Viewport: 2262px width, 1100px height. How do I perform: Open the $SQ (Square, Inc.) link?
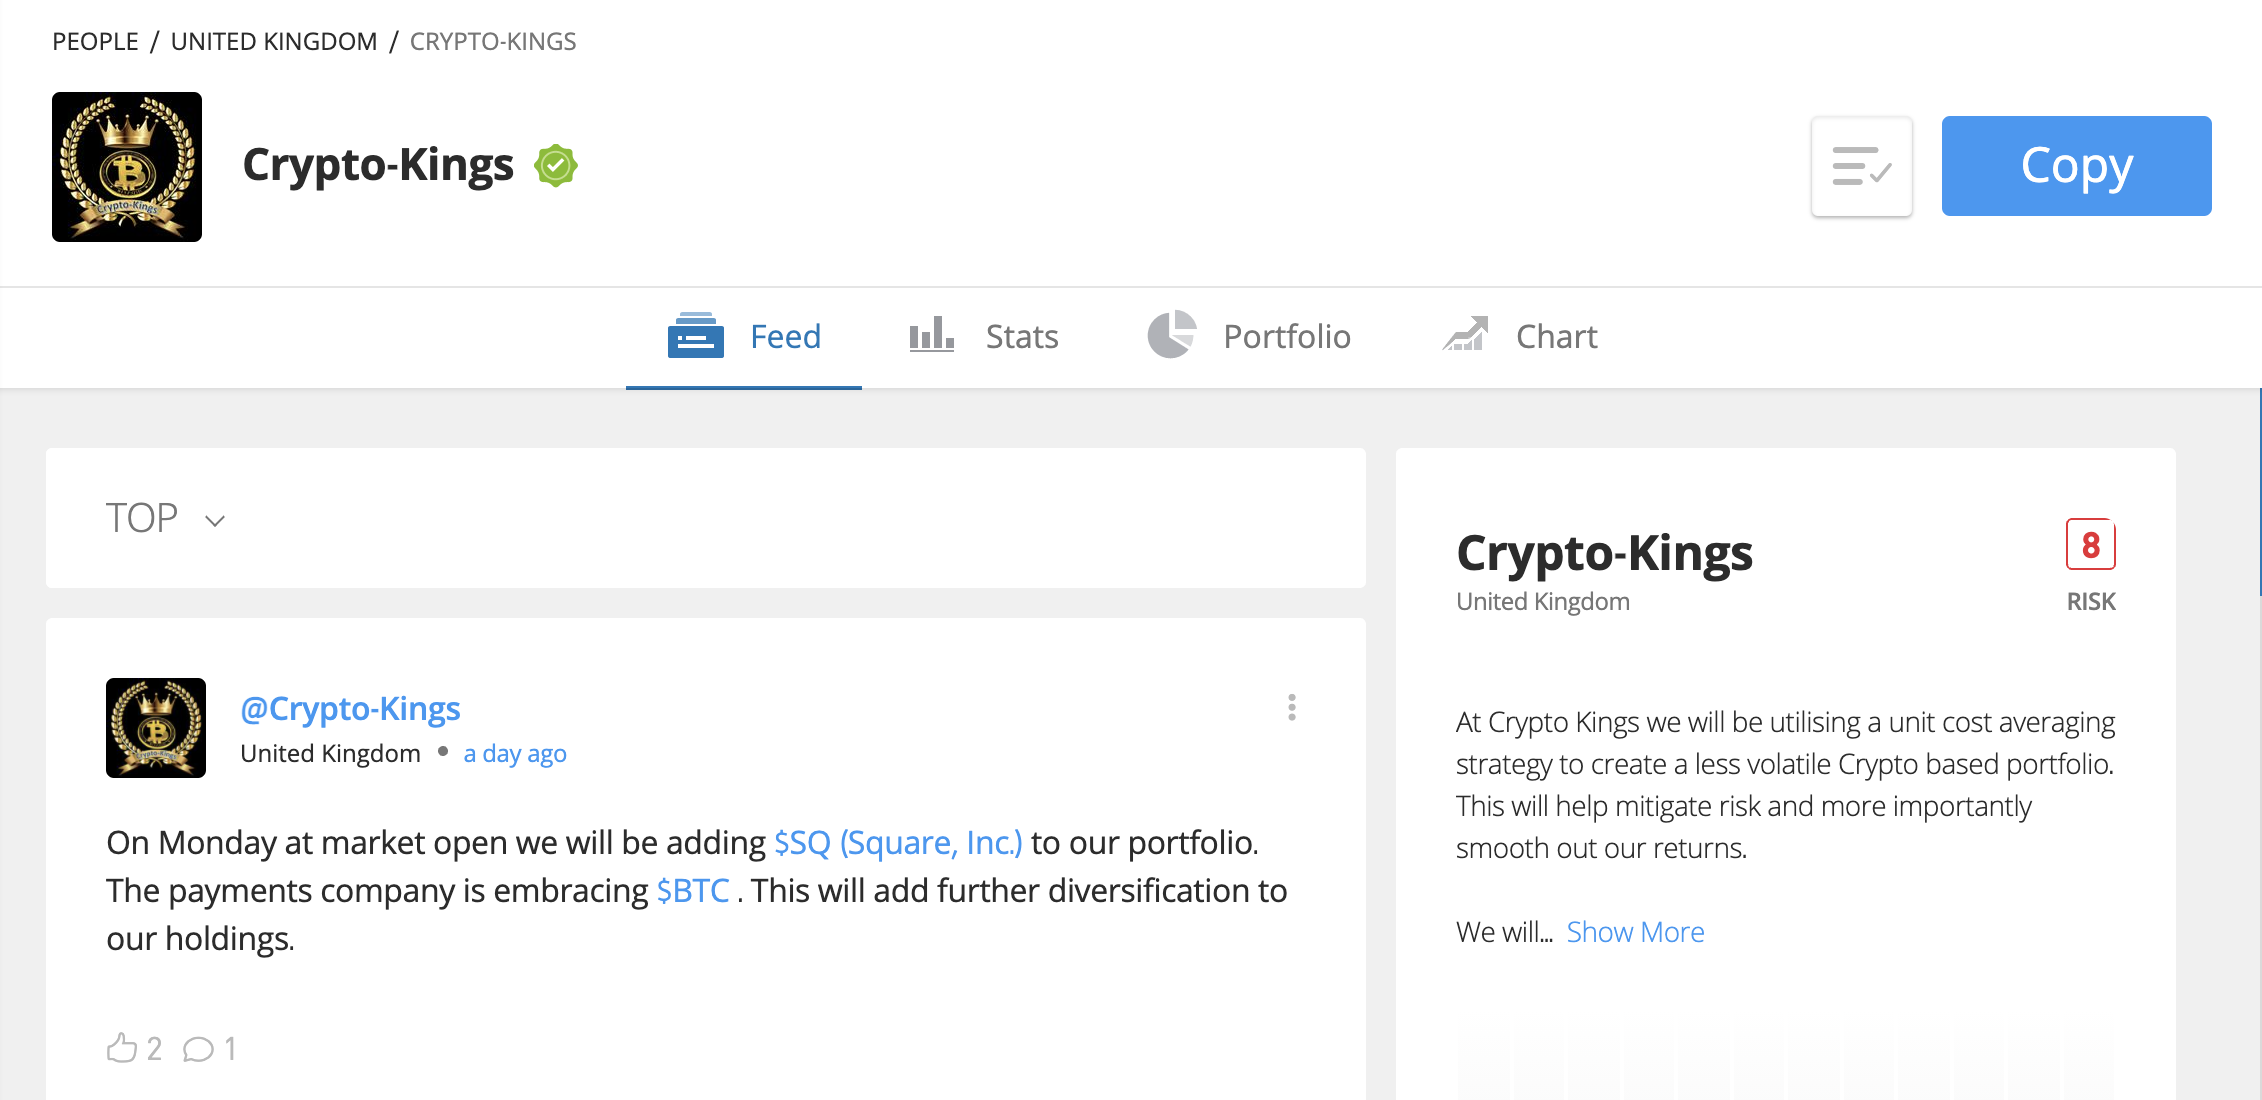pos(898,842)
